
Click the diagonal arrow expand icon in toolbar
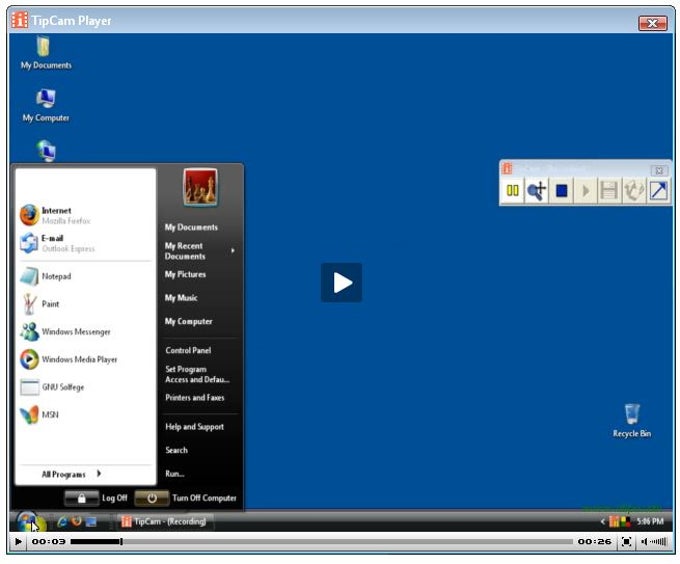(x=658, y=191)
